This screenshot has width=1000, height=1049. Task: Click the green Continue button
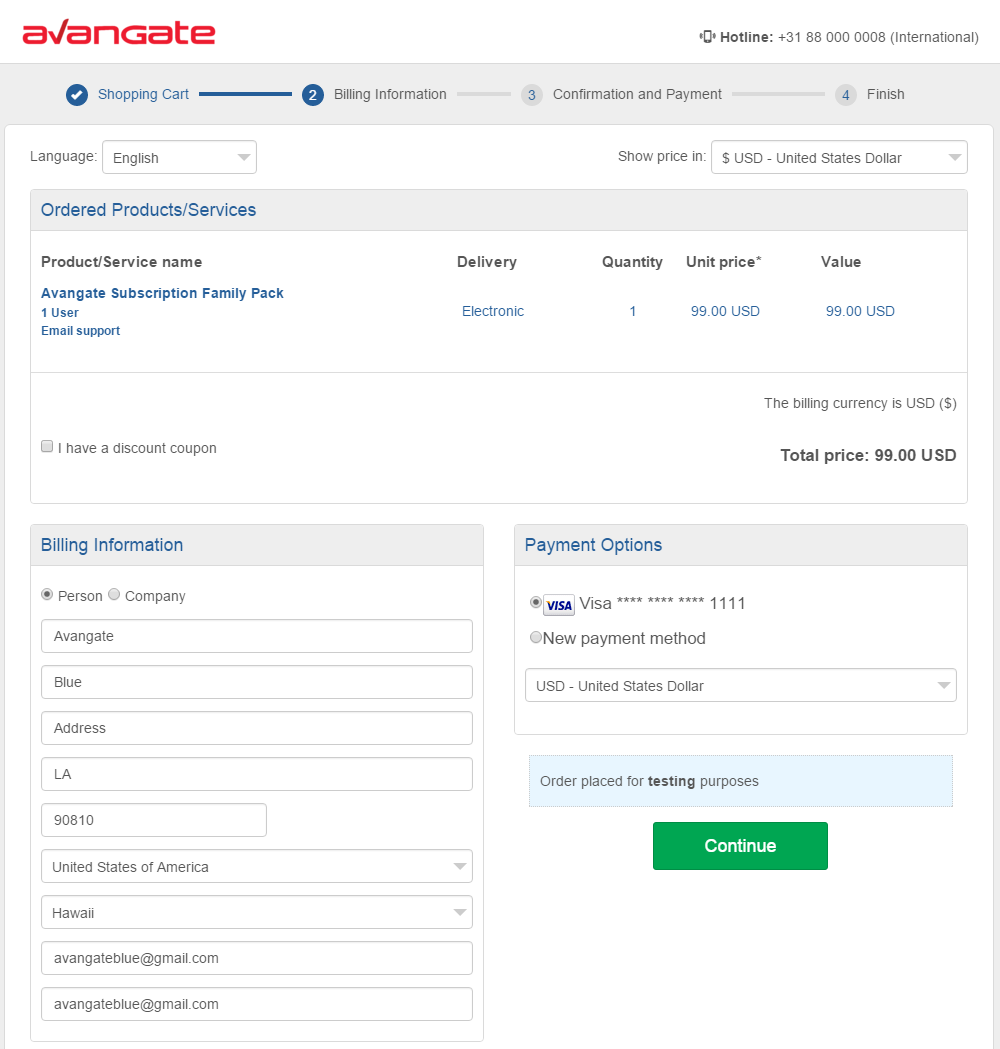740,846
